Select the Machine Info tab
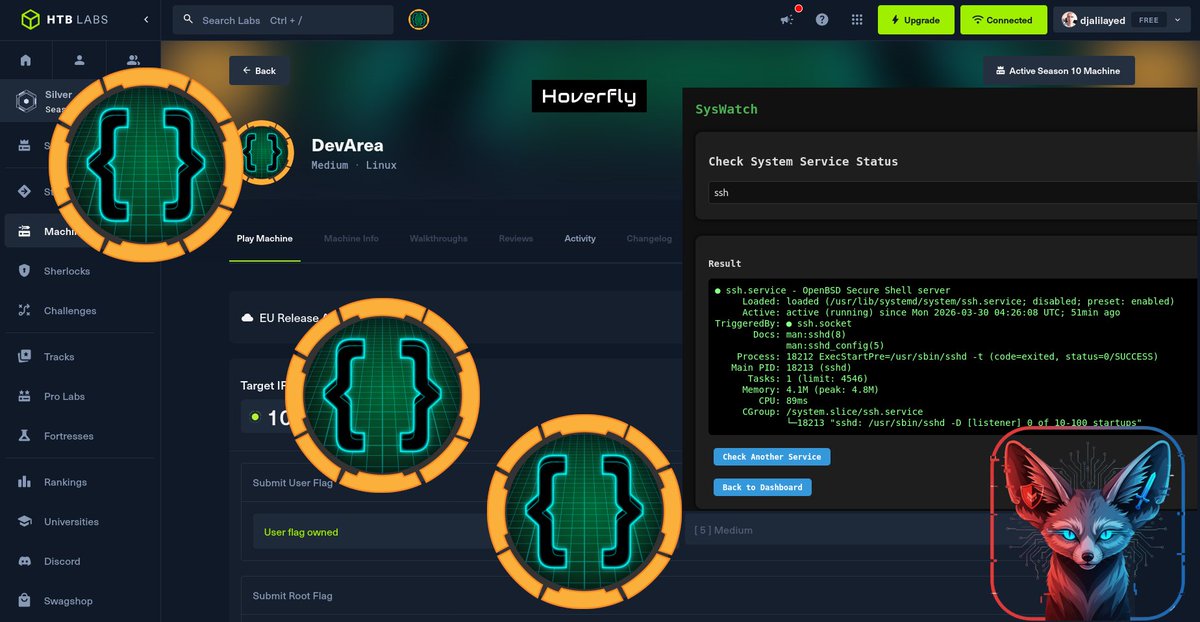This screenshot has height=622, width=1200. point(351,239)
